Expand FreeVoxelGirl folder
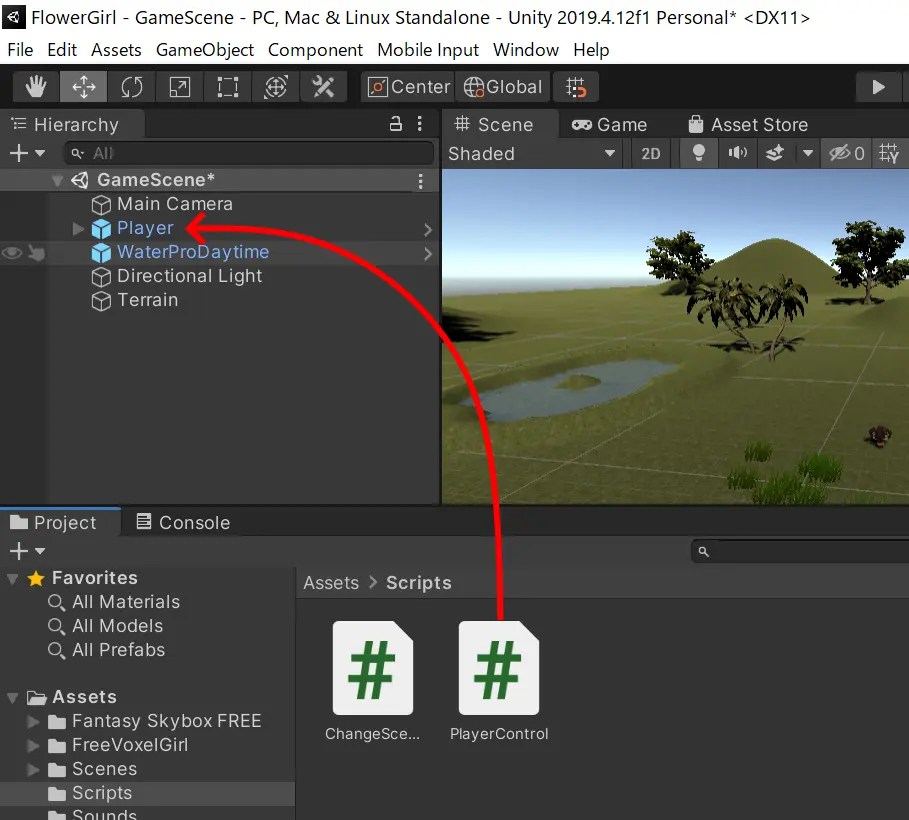909x820 pixels. click(33, 746)
